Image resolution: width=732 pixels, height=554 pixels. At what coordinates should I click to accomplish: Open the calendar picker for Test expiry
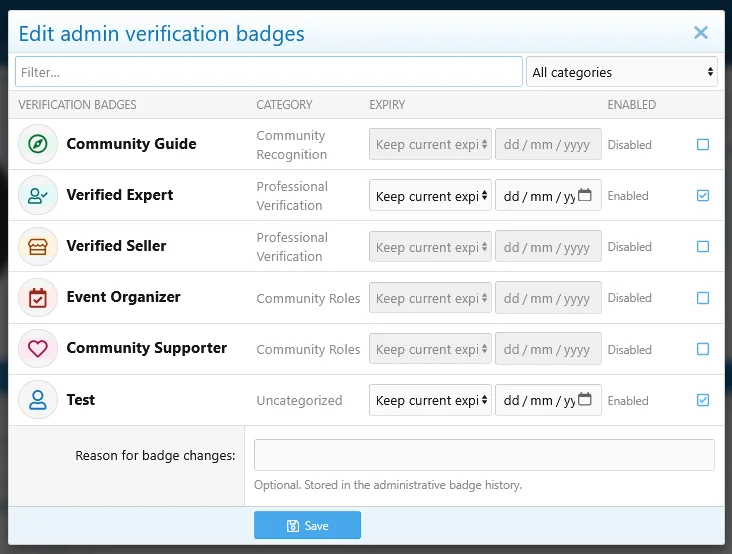click(584, 400)
